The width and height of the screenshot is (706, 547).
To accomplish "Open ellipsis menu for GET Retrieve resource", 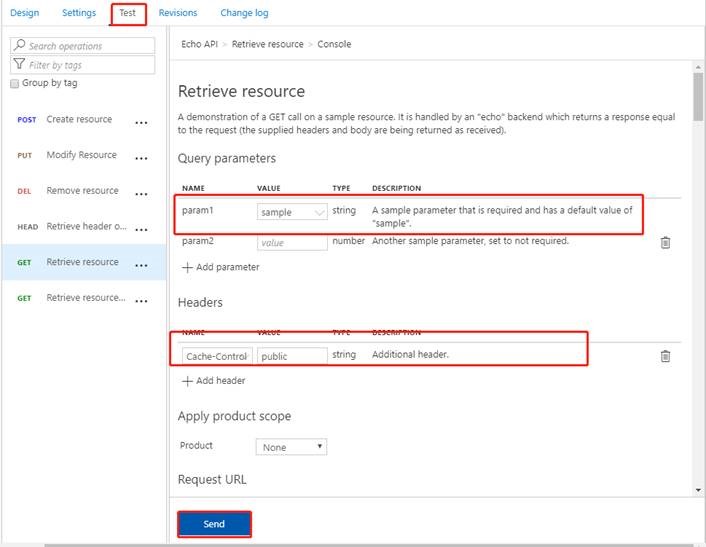I will pos(141,265).
